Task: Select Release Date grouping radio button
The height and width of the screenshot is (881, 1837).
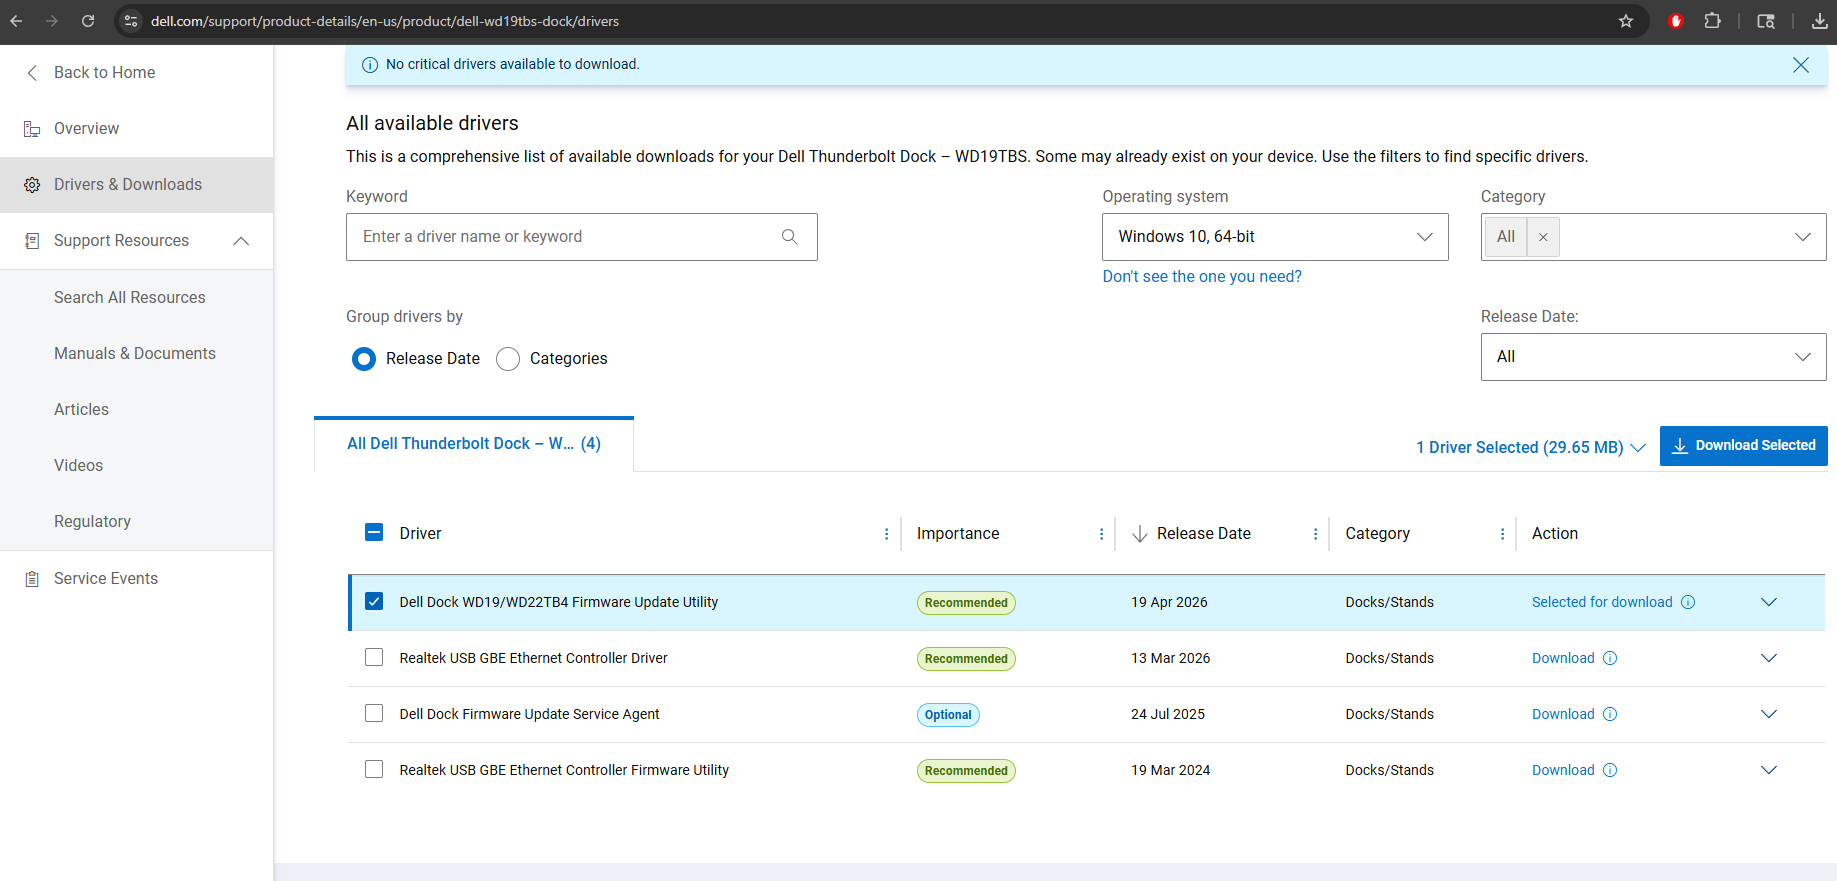Action: 364,359
